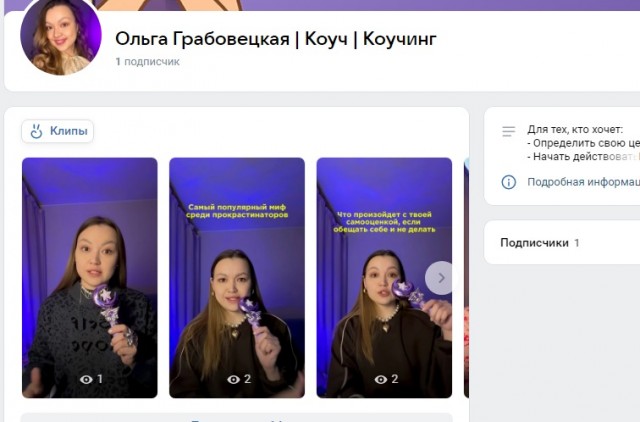
Task: Click the line Определить свою цель
Action: click(584, 143)
